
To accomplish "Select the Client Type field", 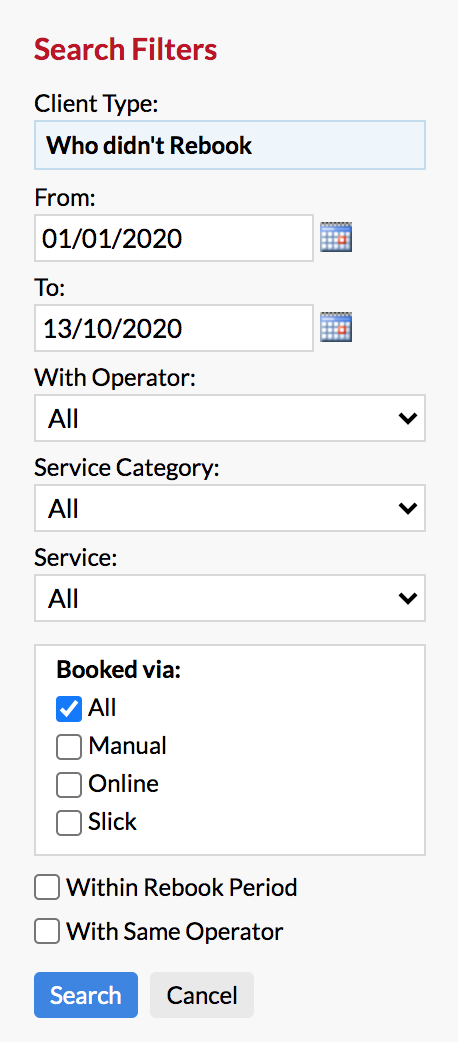I will [230, 145].
